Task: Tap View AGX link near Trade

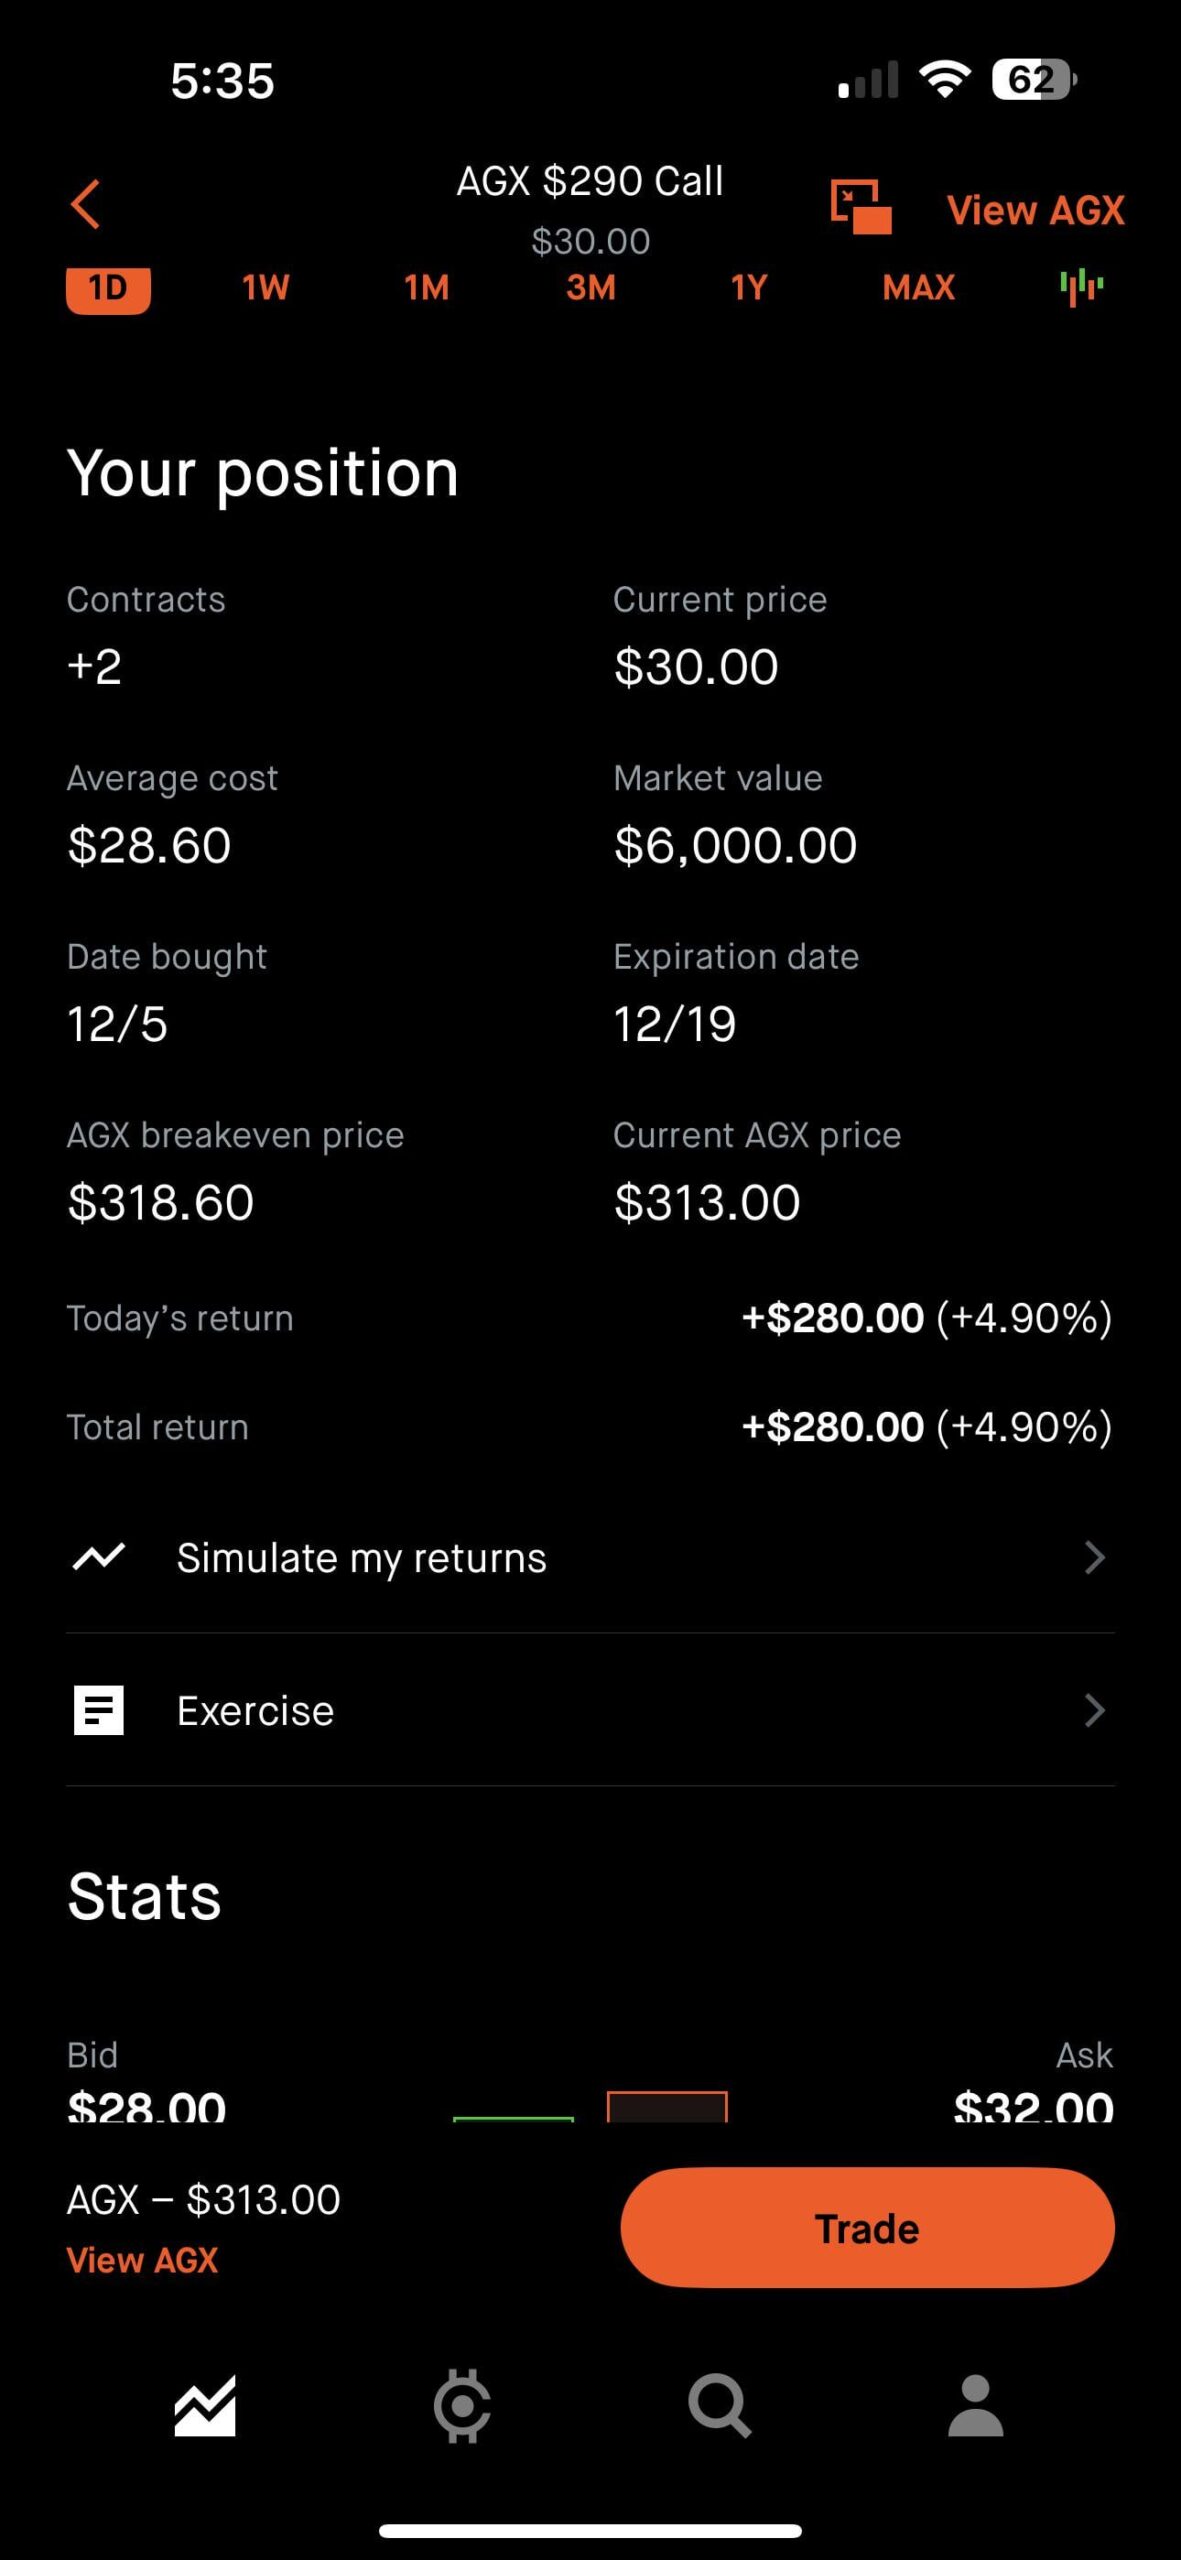Action: [142, 2260]
